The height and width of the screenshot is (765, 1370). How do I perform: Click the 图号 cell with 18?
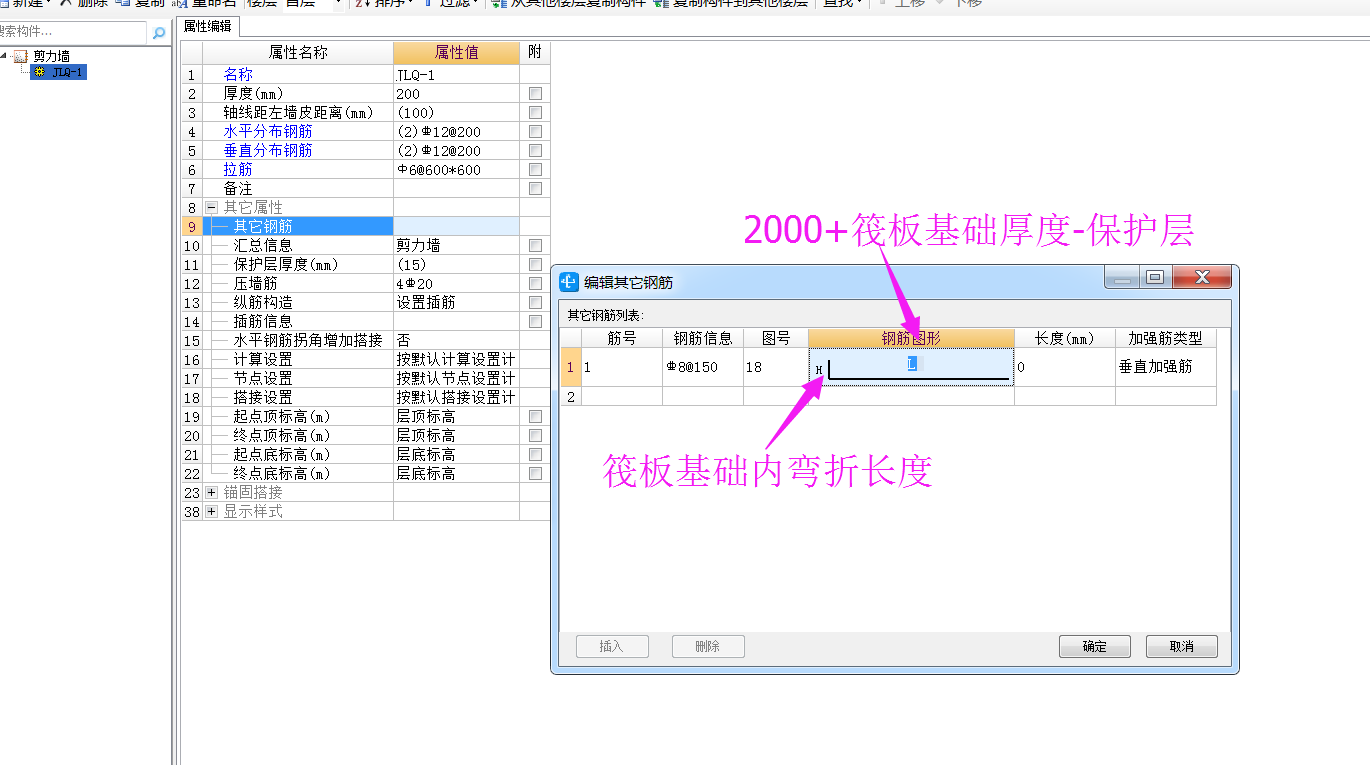tap(776, 367)
